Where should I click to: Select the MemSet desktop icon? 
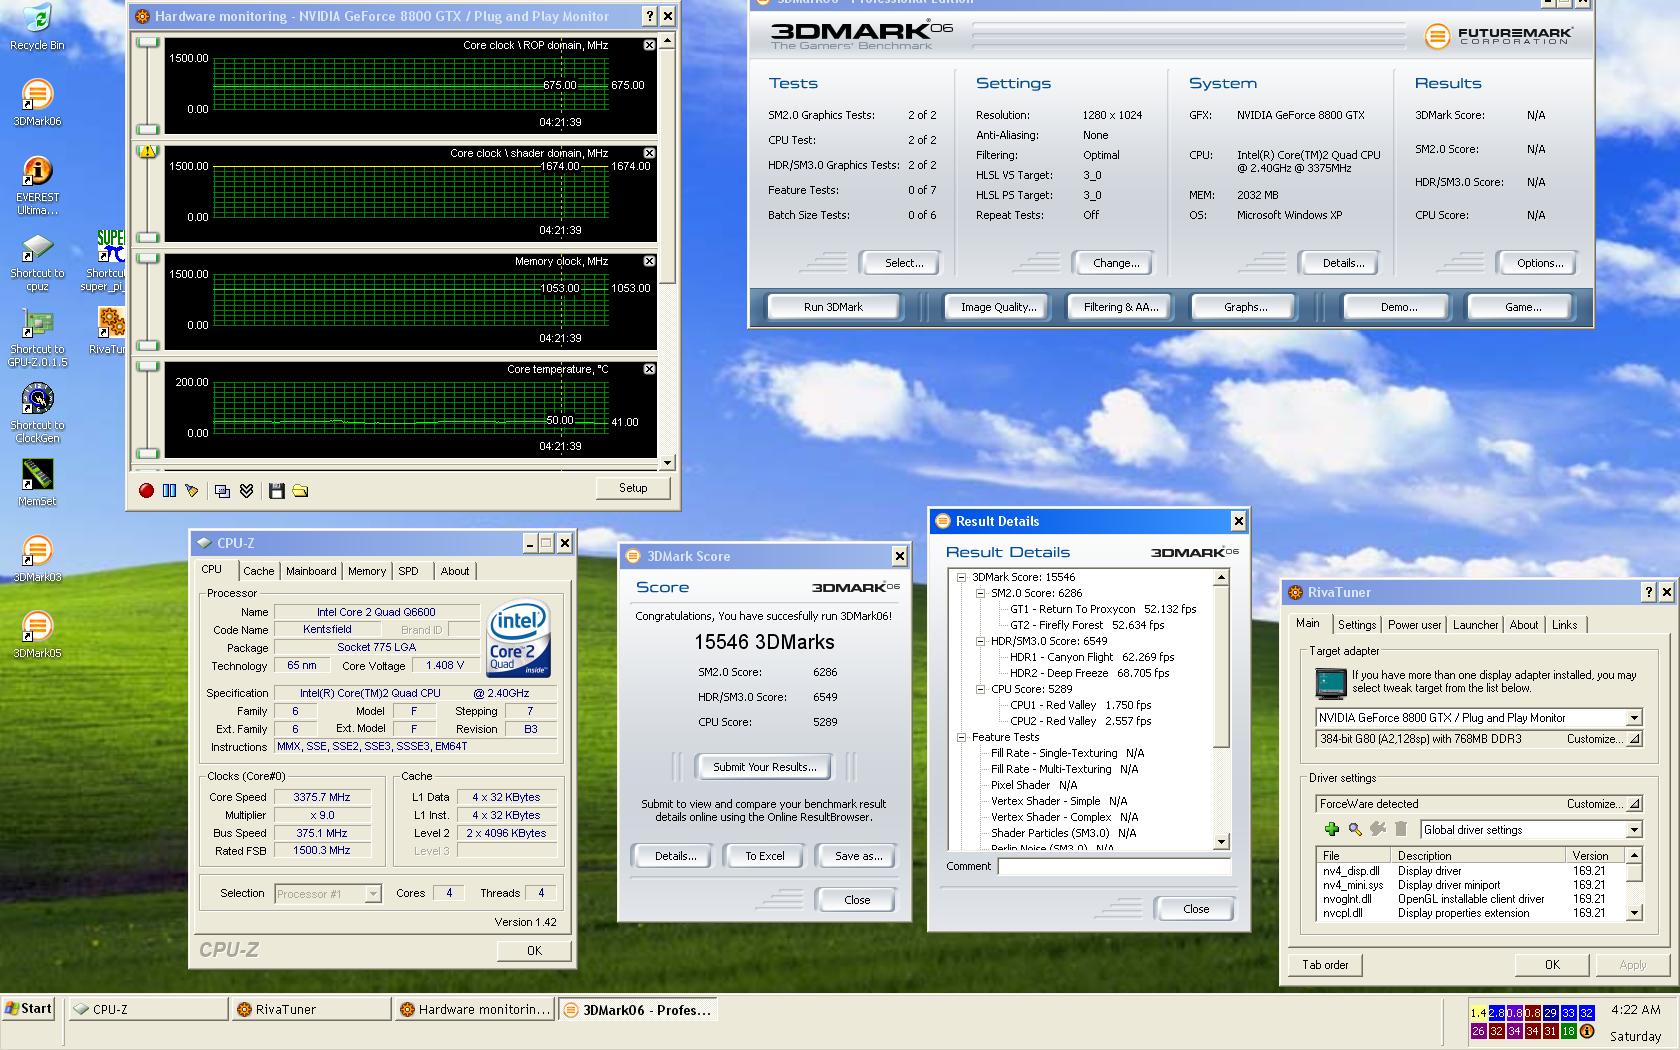coord(37,483)
